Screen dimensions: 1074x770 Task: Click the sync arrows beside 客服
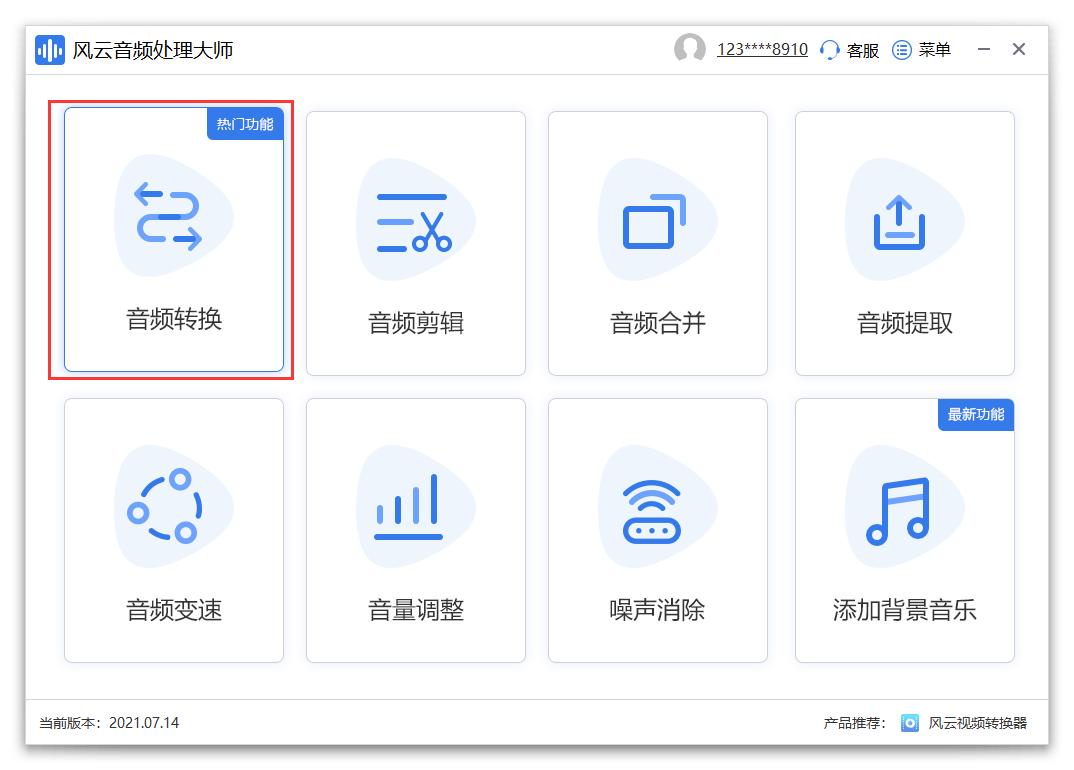pyautogui.click(x=830, y=49)
